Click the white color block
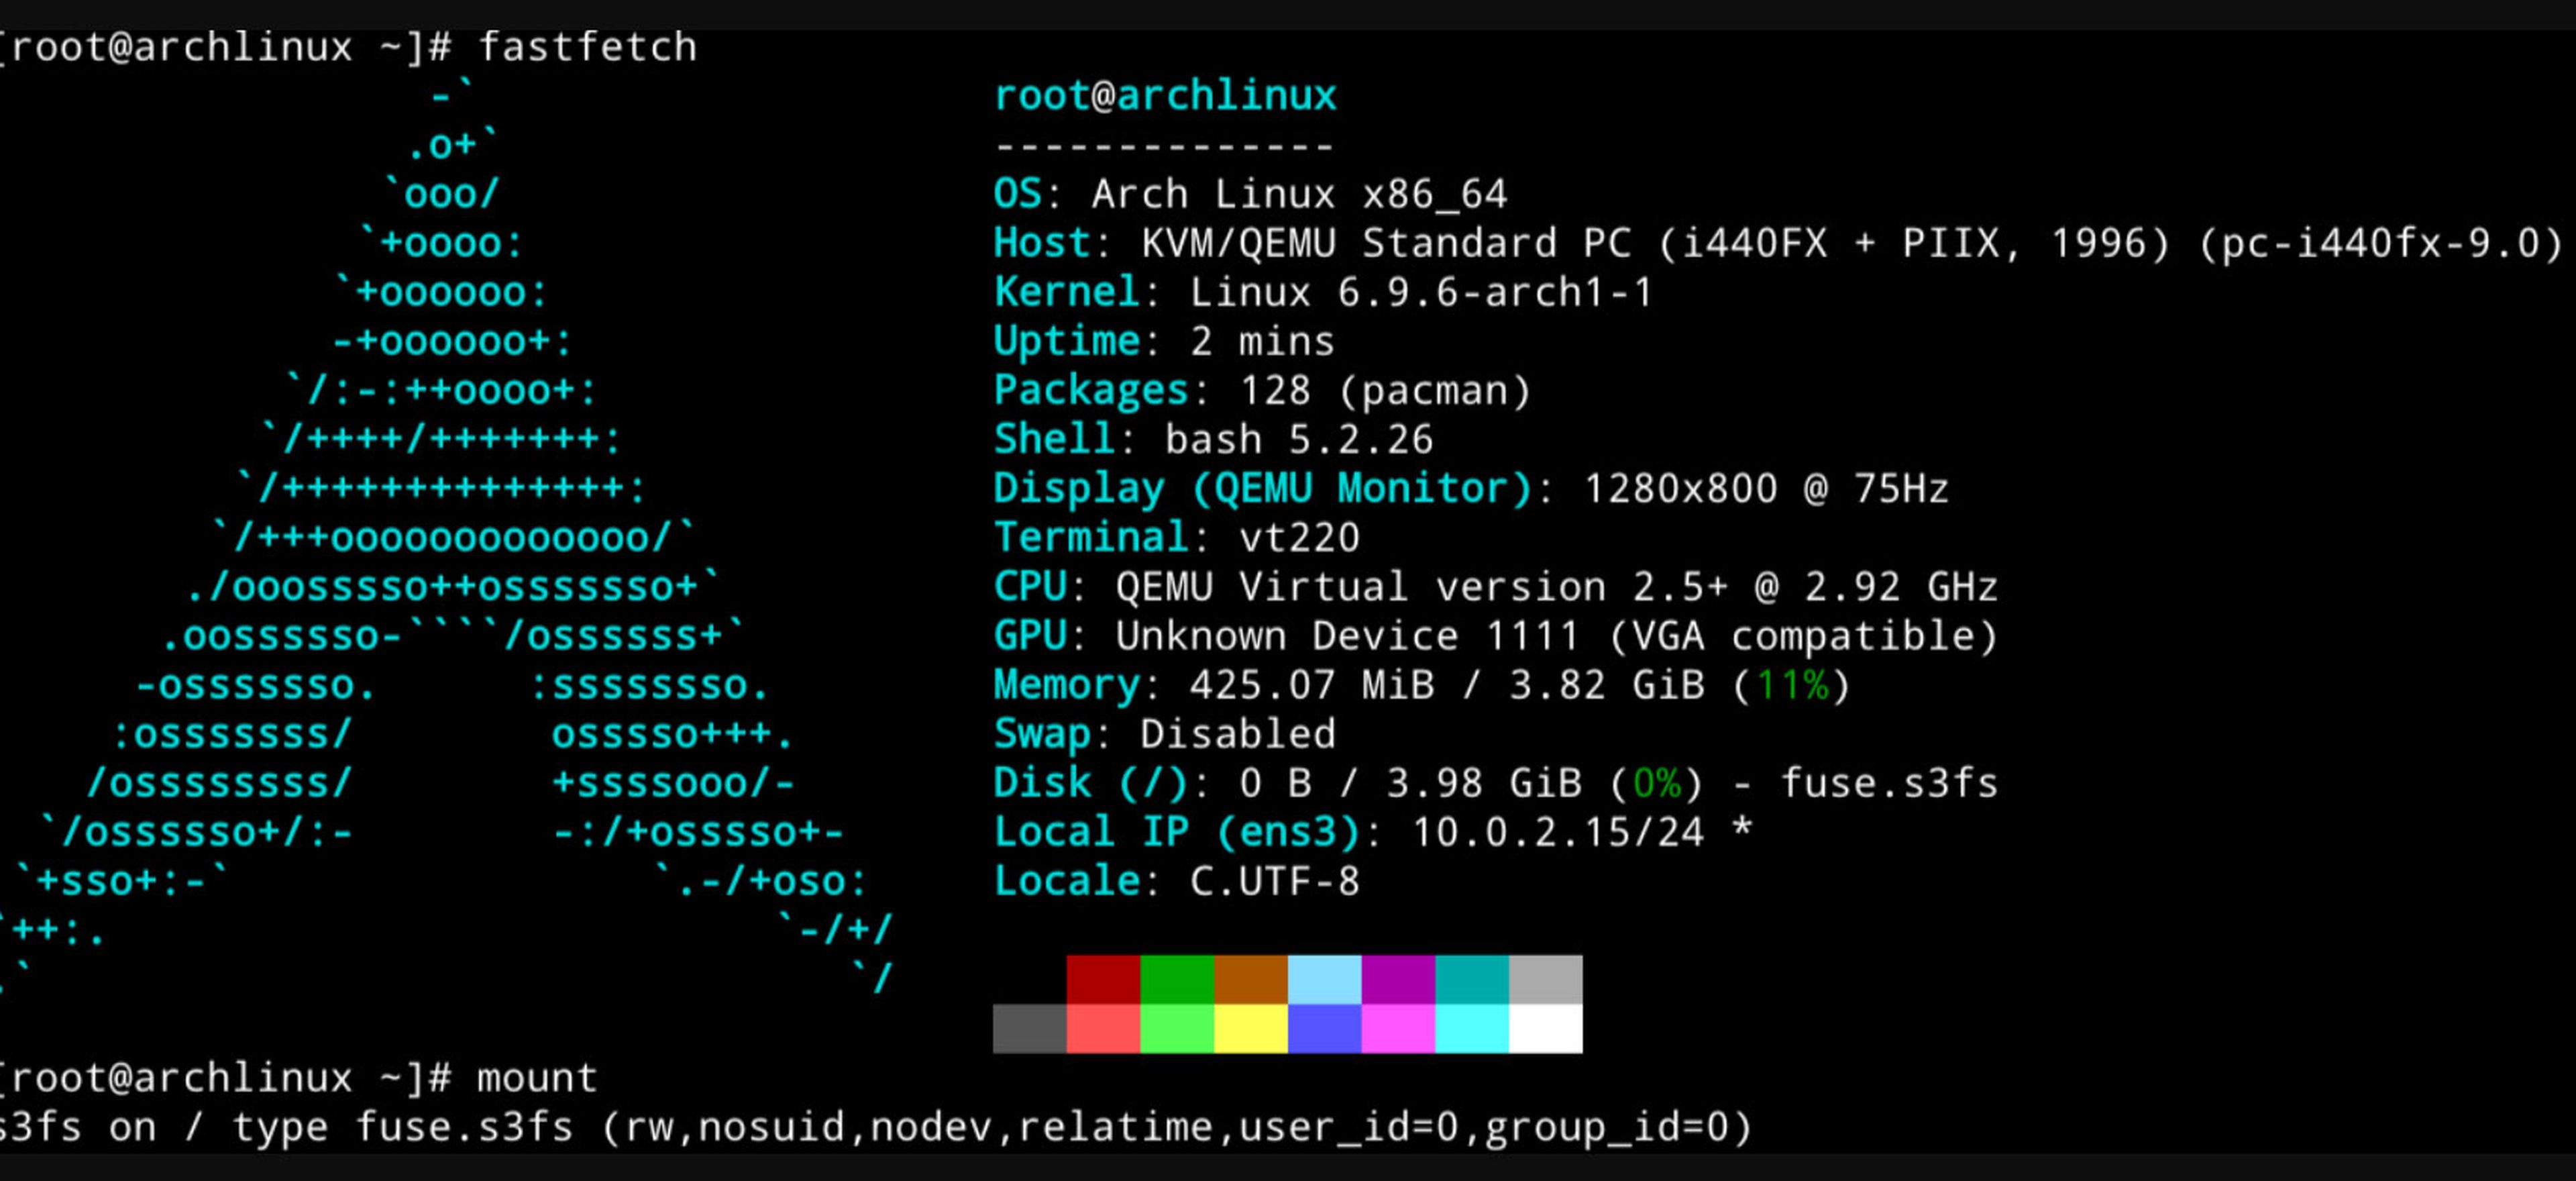The image size is (2576, 1181). (1546, 1029)
